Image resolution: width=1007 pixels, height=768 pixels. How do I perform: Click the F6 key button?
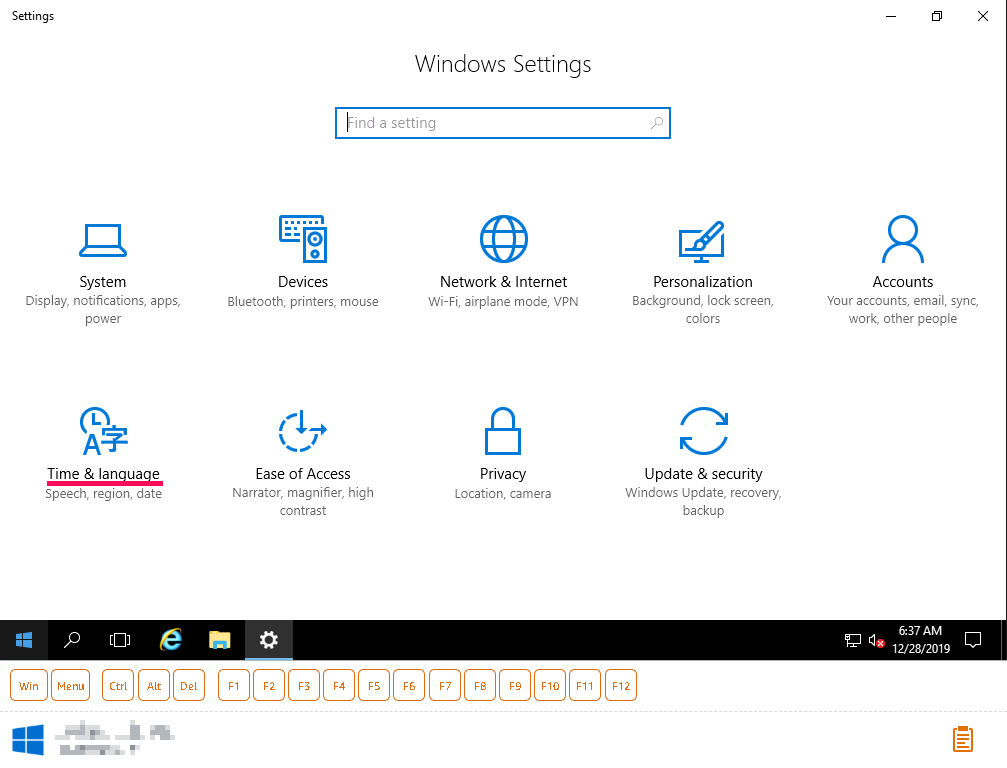click(409, 686)
